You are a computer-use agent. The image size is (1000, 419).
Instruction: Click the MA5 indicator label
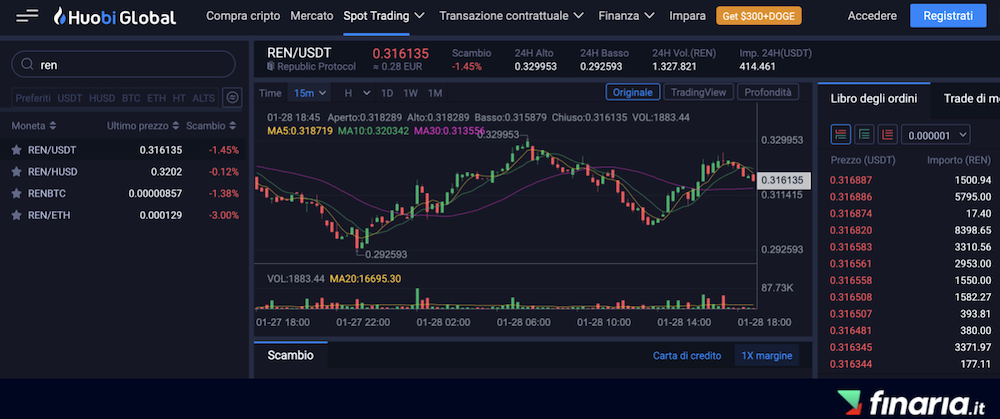(x=300, y=131)
